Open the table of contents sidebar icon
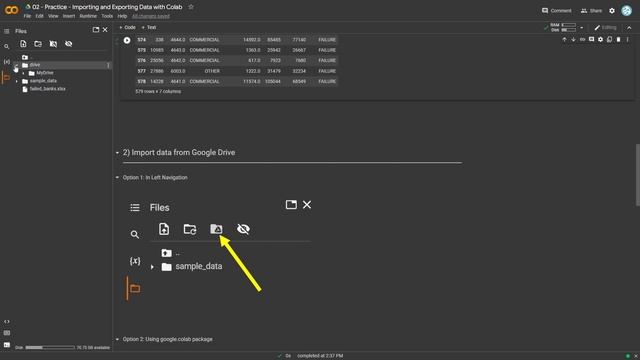 click(7, 31)
